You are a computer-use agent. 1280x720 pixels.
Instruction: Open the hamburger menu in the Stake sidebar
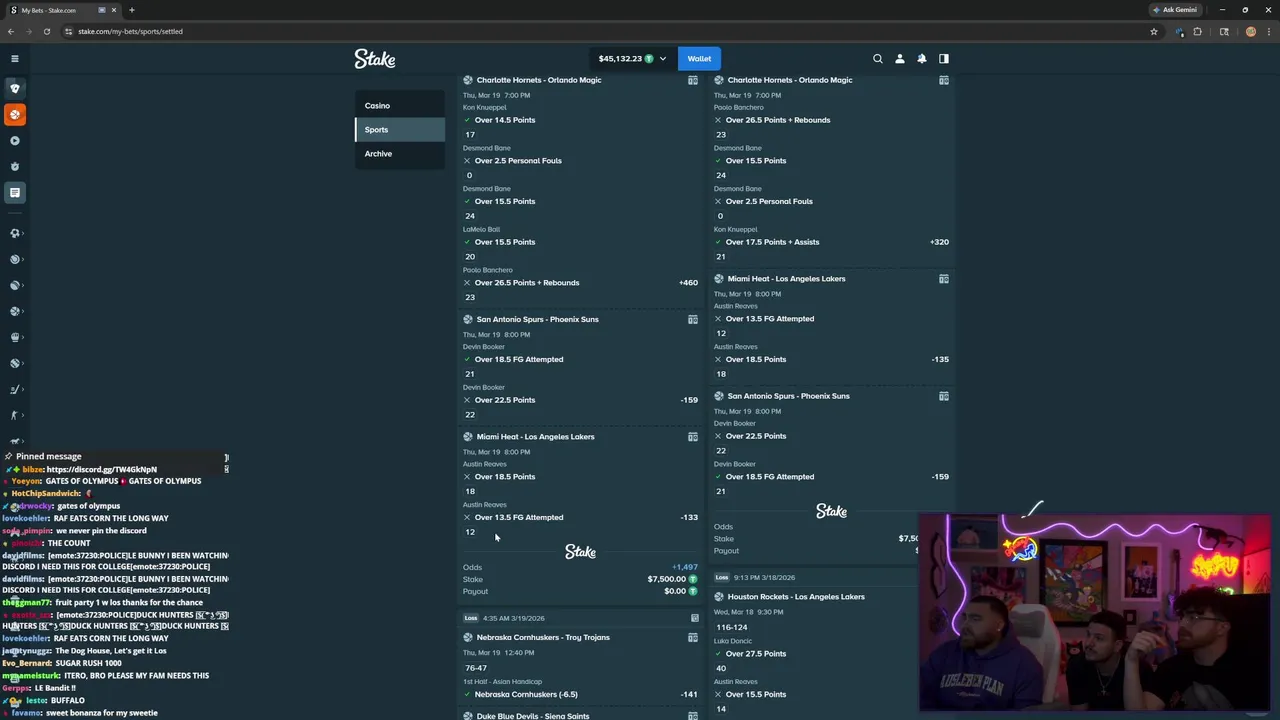(14, 59)
